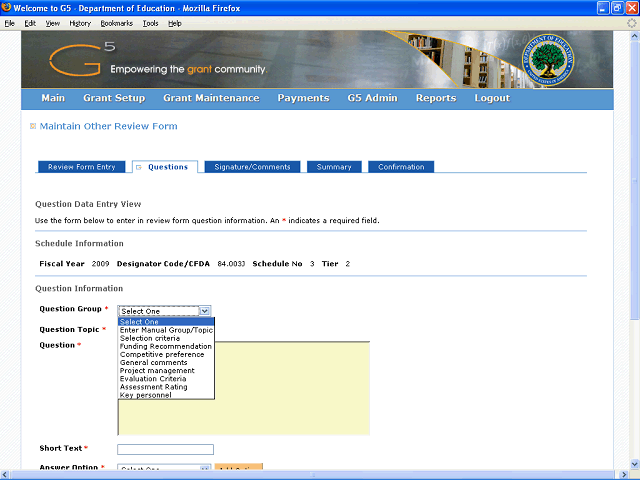The image size is (640, 480).
Task: Click vertical scrollbar up arrow
Action: (x=634, y=36)
